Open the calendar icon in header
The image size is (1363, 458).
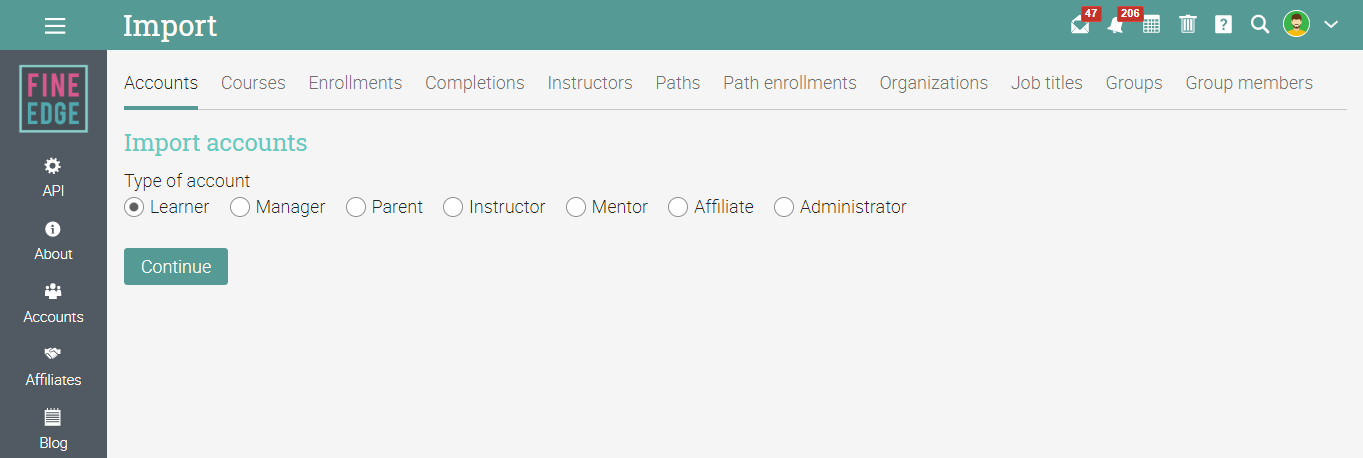pos(1151,25)
